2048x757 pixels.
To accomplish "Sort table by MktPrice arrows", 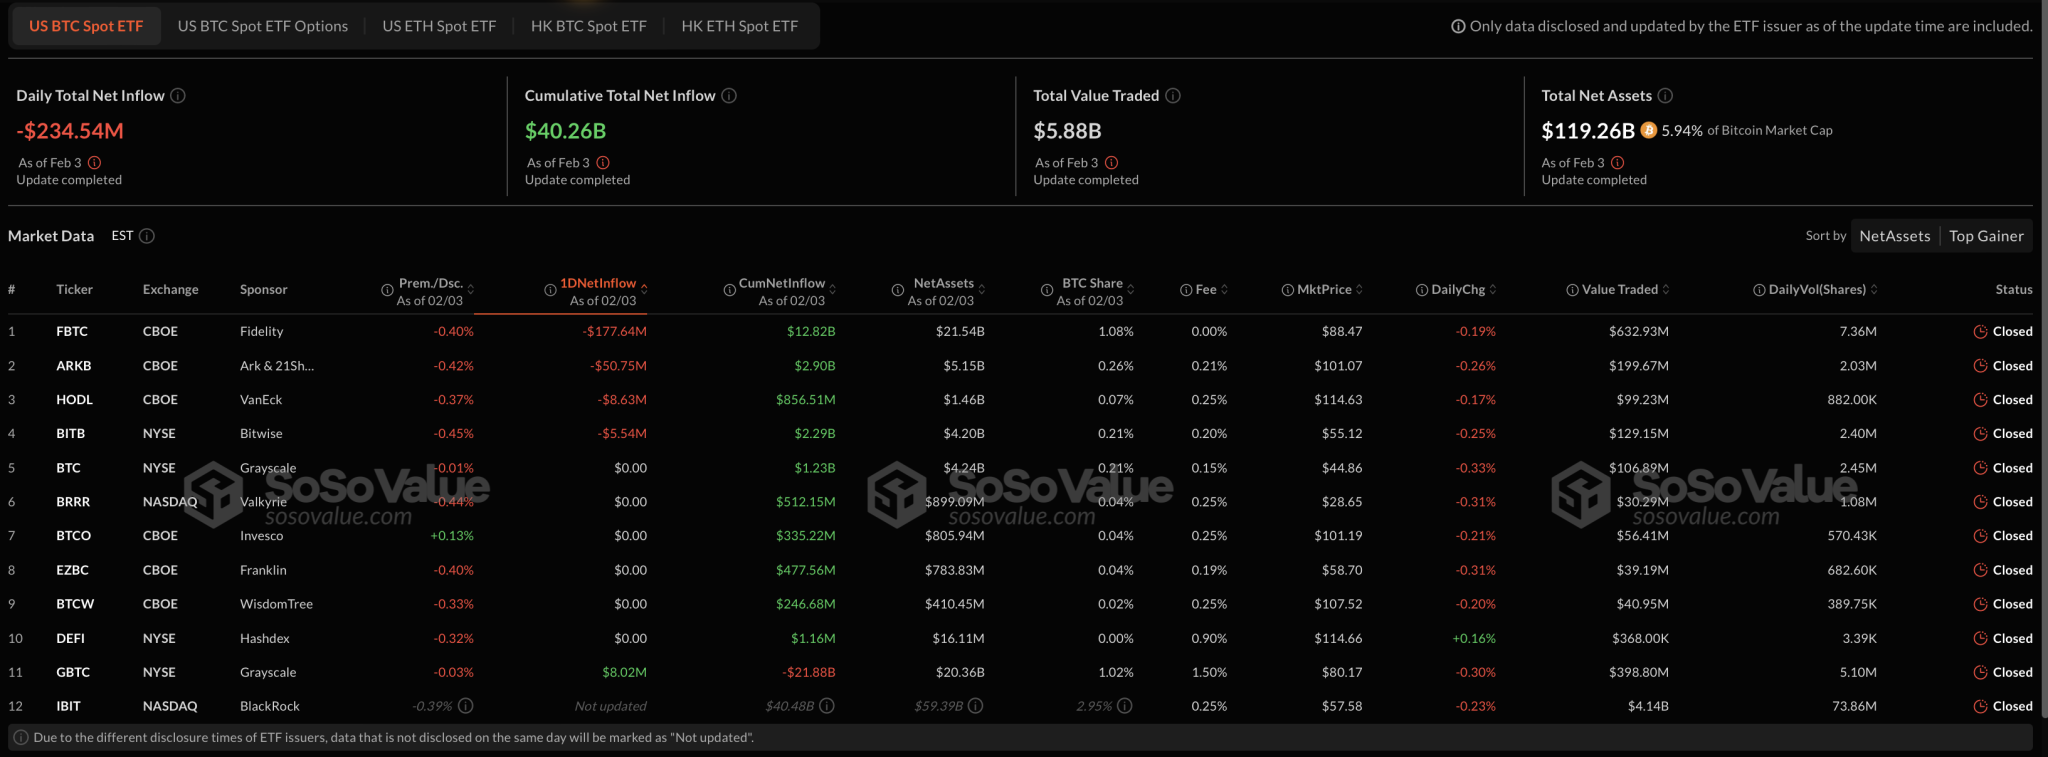I will pos(1360,290).
